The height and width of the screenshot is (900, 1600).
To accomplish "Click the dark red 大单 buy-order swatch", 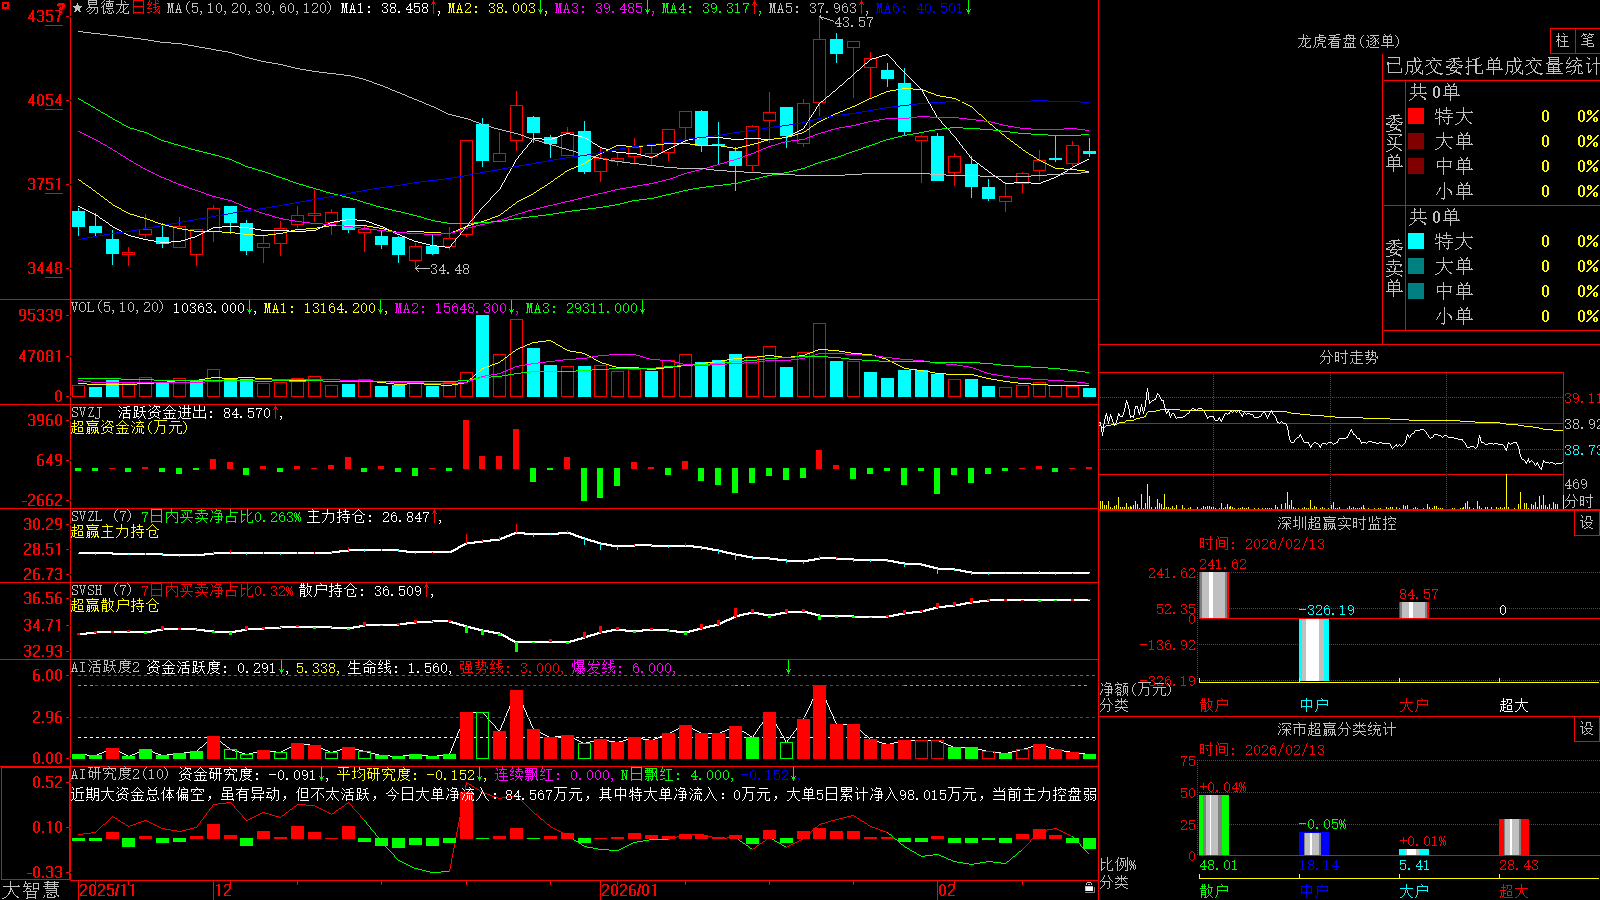I will [x=1416, y=141].
